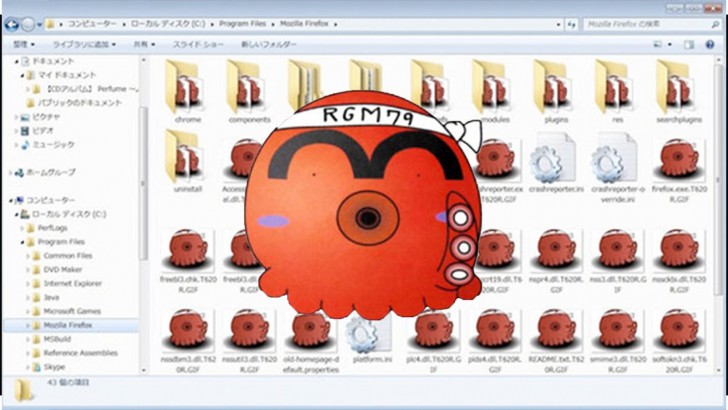The height and width of the screenshot is (410, 728).
Task: Open the view options dropdown arrow beside view icon
Action: point(670,45)
